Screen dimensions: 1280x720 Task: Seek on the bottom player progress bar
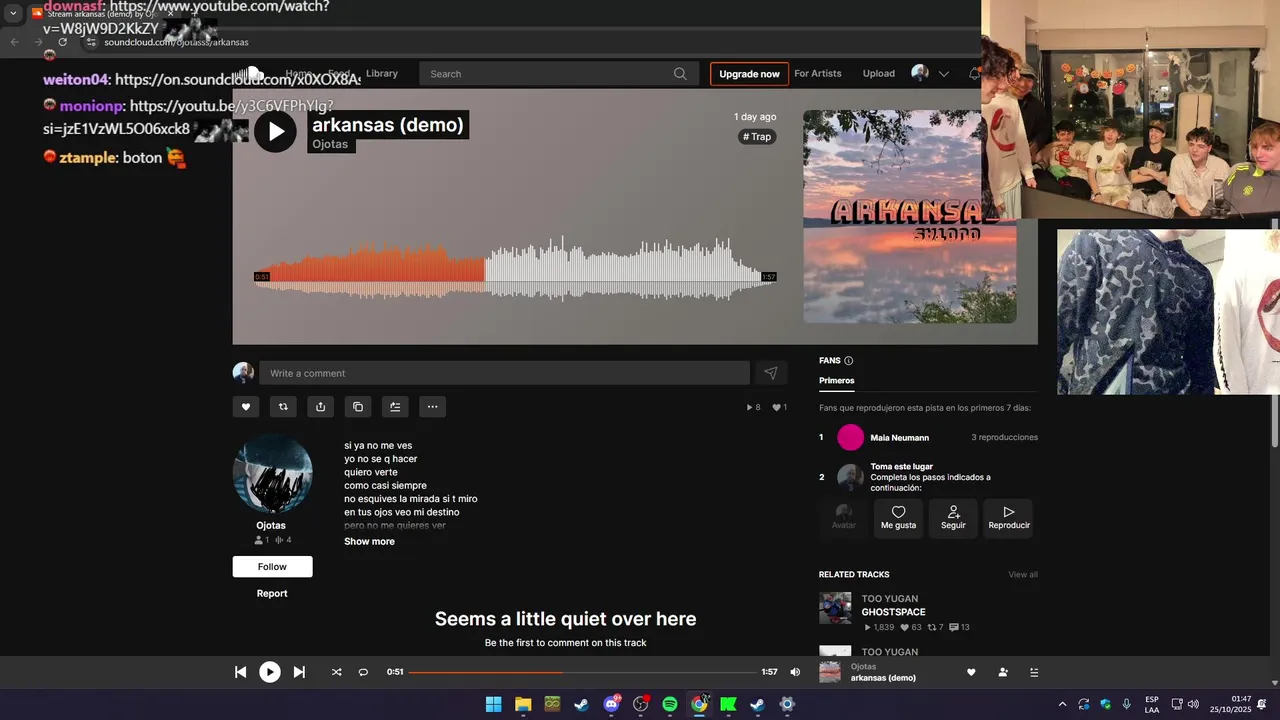583,672
